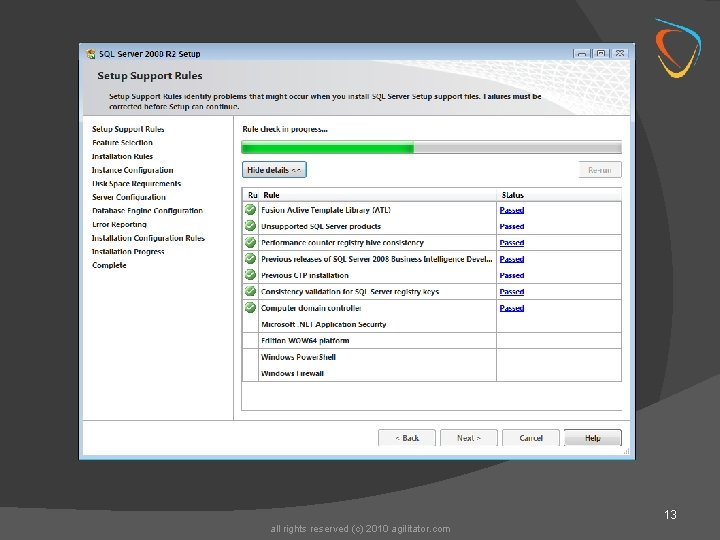
Task: Click Previous releases of SQL Server 2008 Business Intelligence text
Action: tap(377, 259)
